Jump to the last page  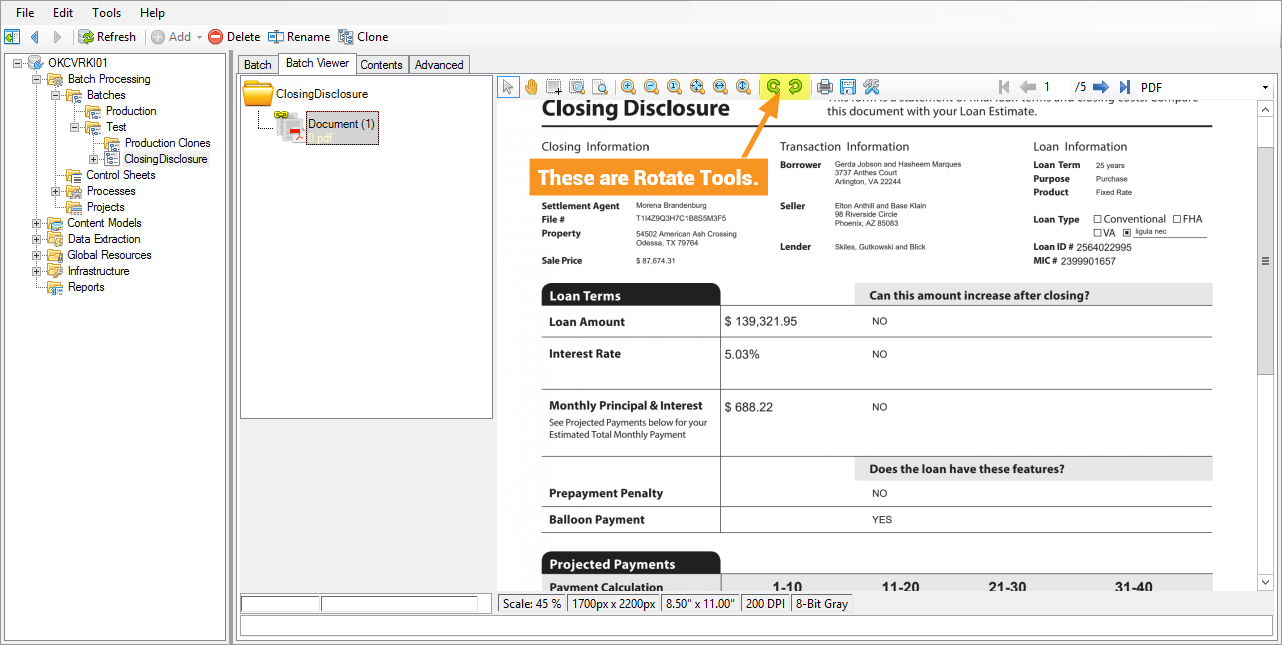[1125, 87]
